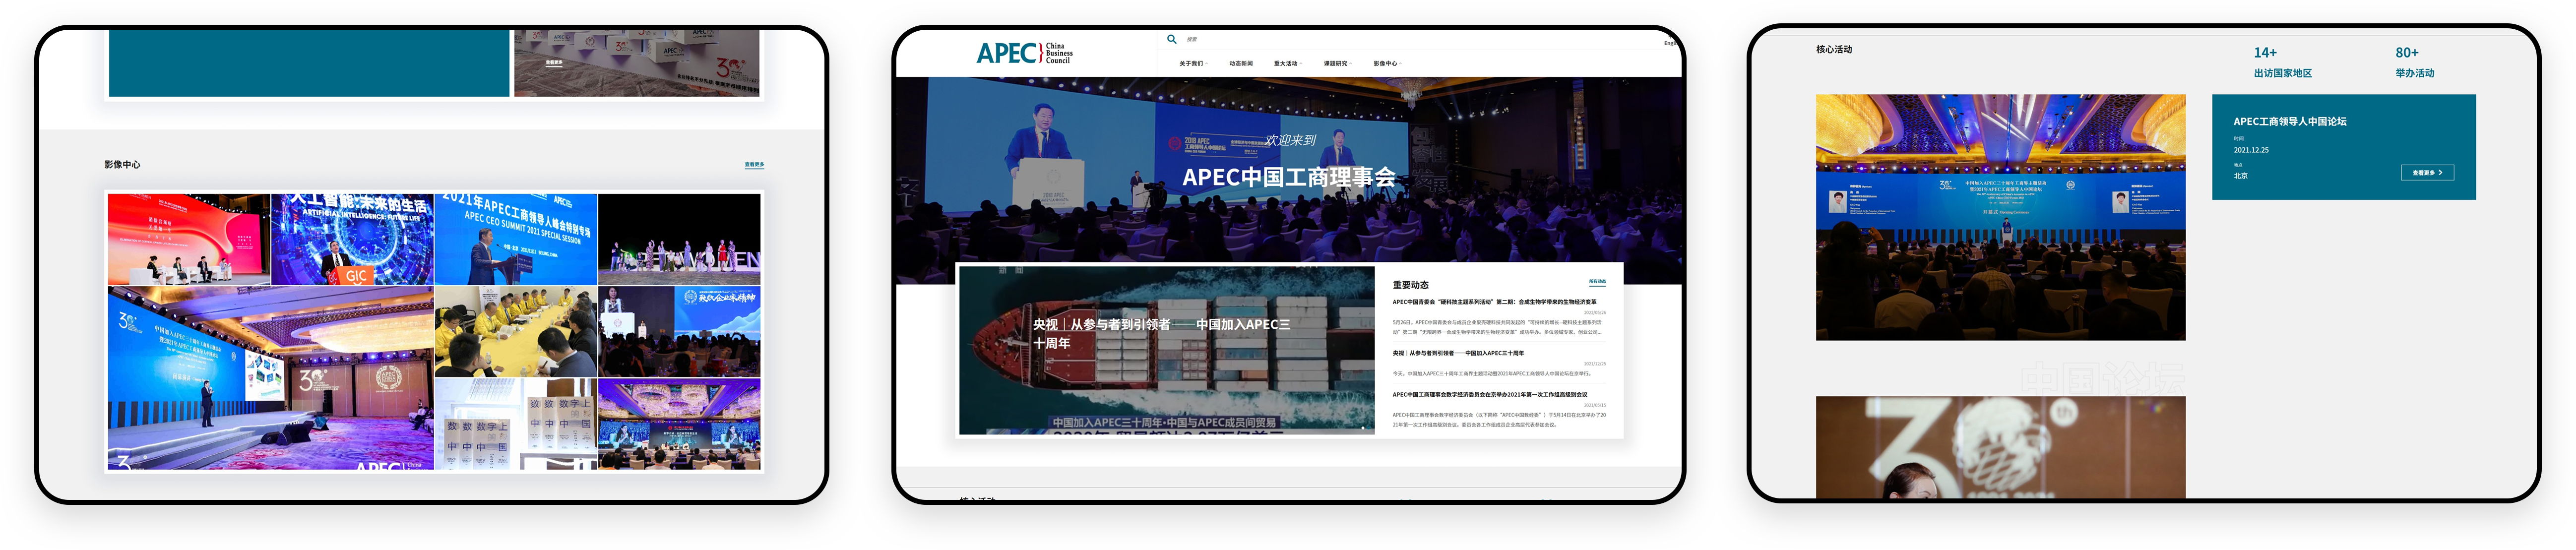Expand the 重大活动 dropdown
Viewport: 2576px width, 550px height.
[1286, 64]
